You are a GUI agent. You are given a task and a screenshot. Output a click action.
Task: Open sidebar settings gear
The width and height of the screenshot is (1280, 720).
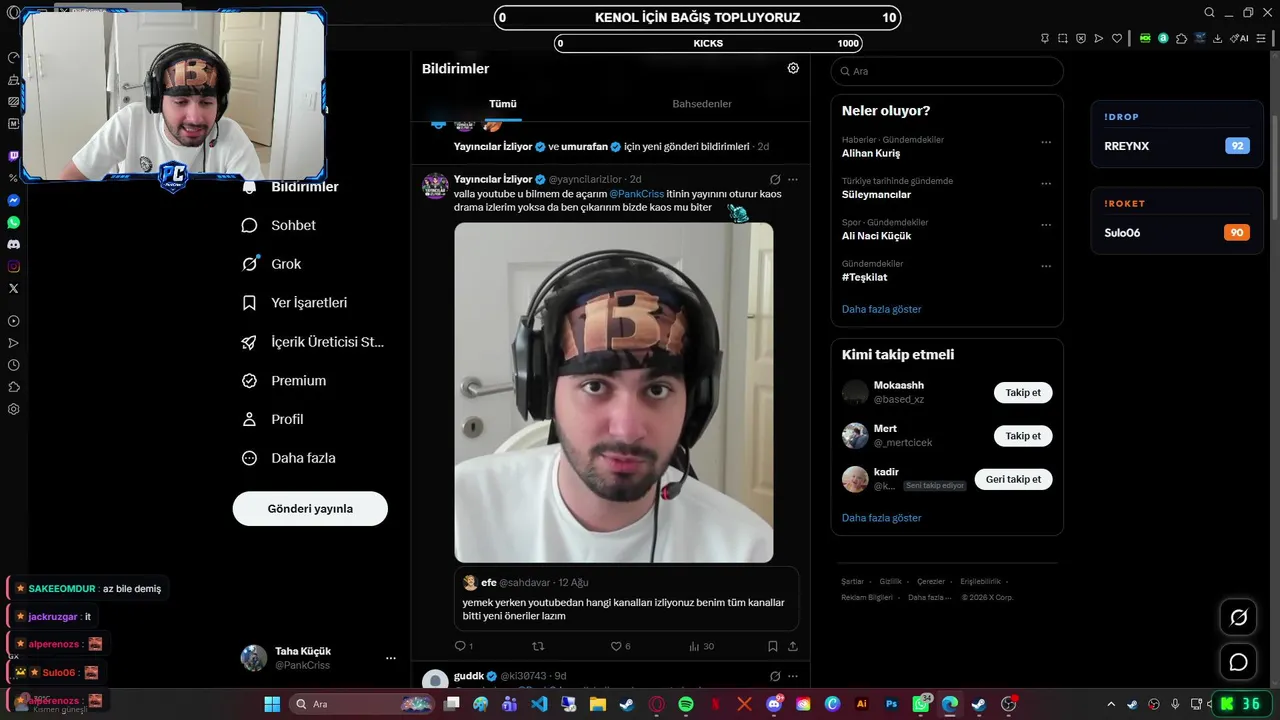13,409
